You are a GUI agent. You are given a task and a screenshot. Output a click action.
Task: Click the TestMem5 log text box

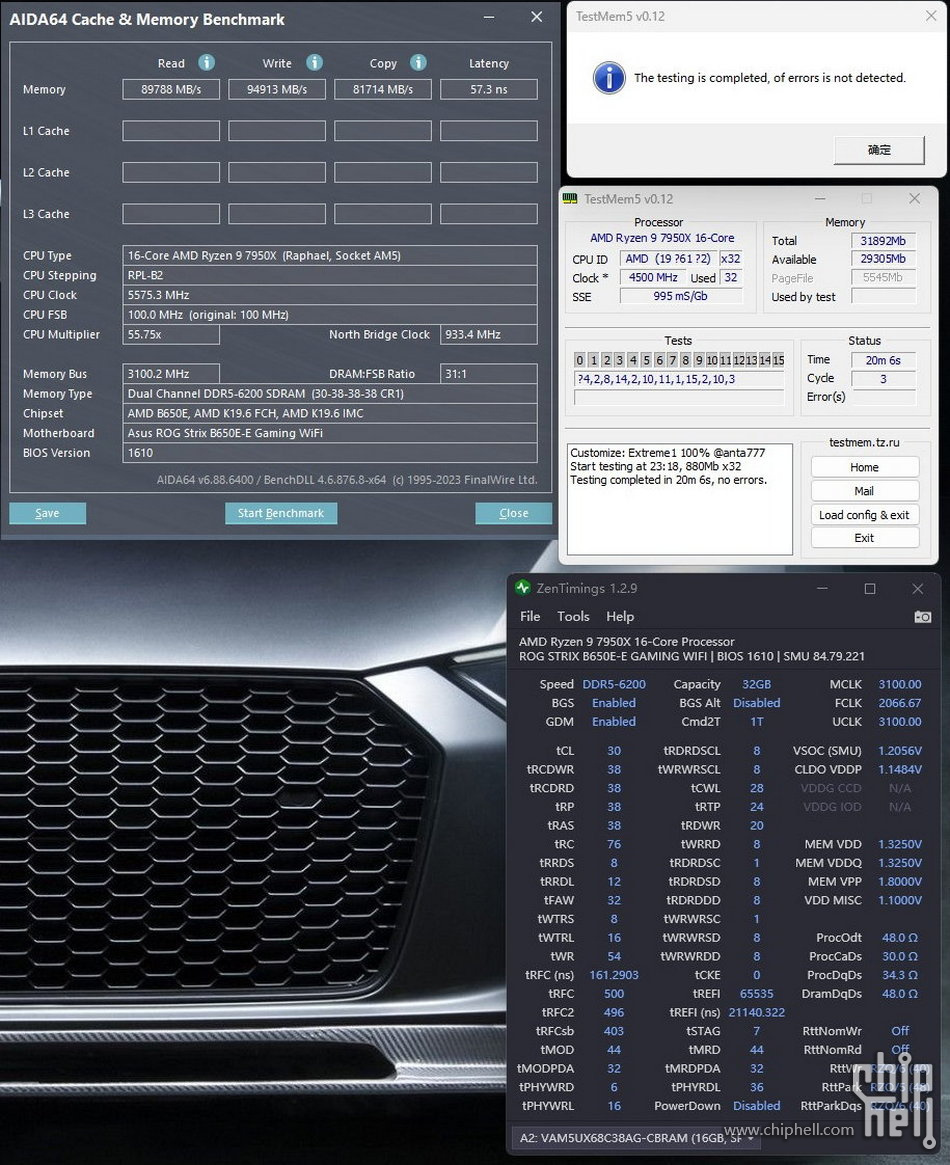click(x=680, y=499)
